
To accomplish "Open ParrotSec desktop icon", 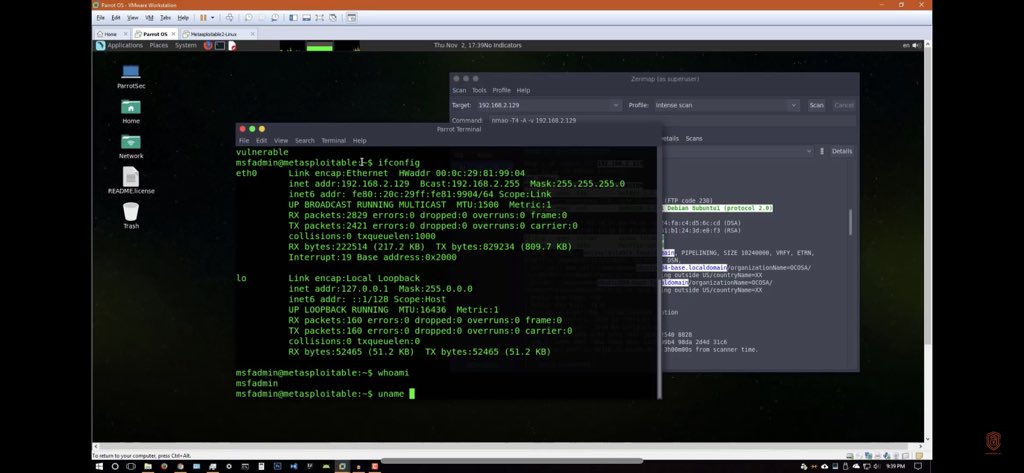I will (x=131, y=76).
